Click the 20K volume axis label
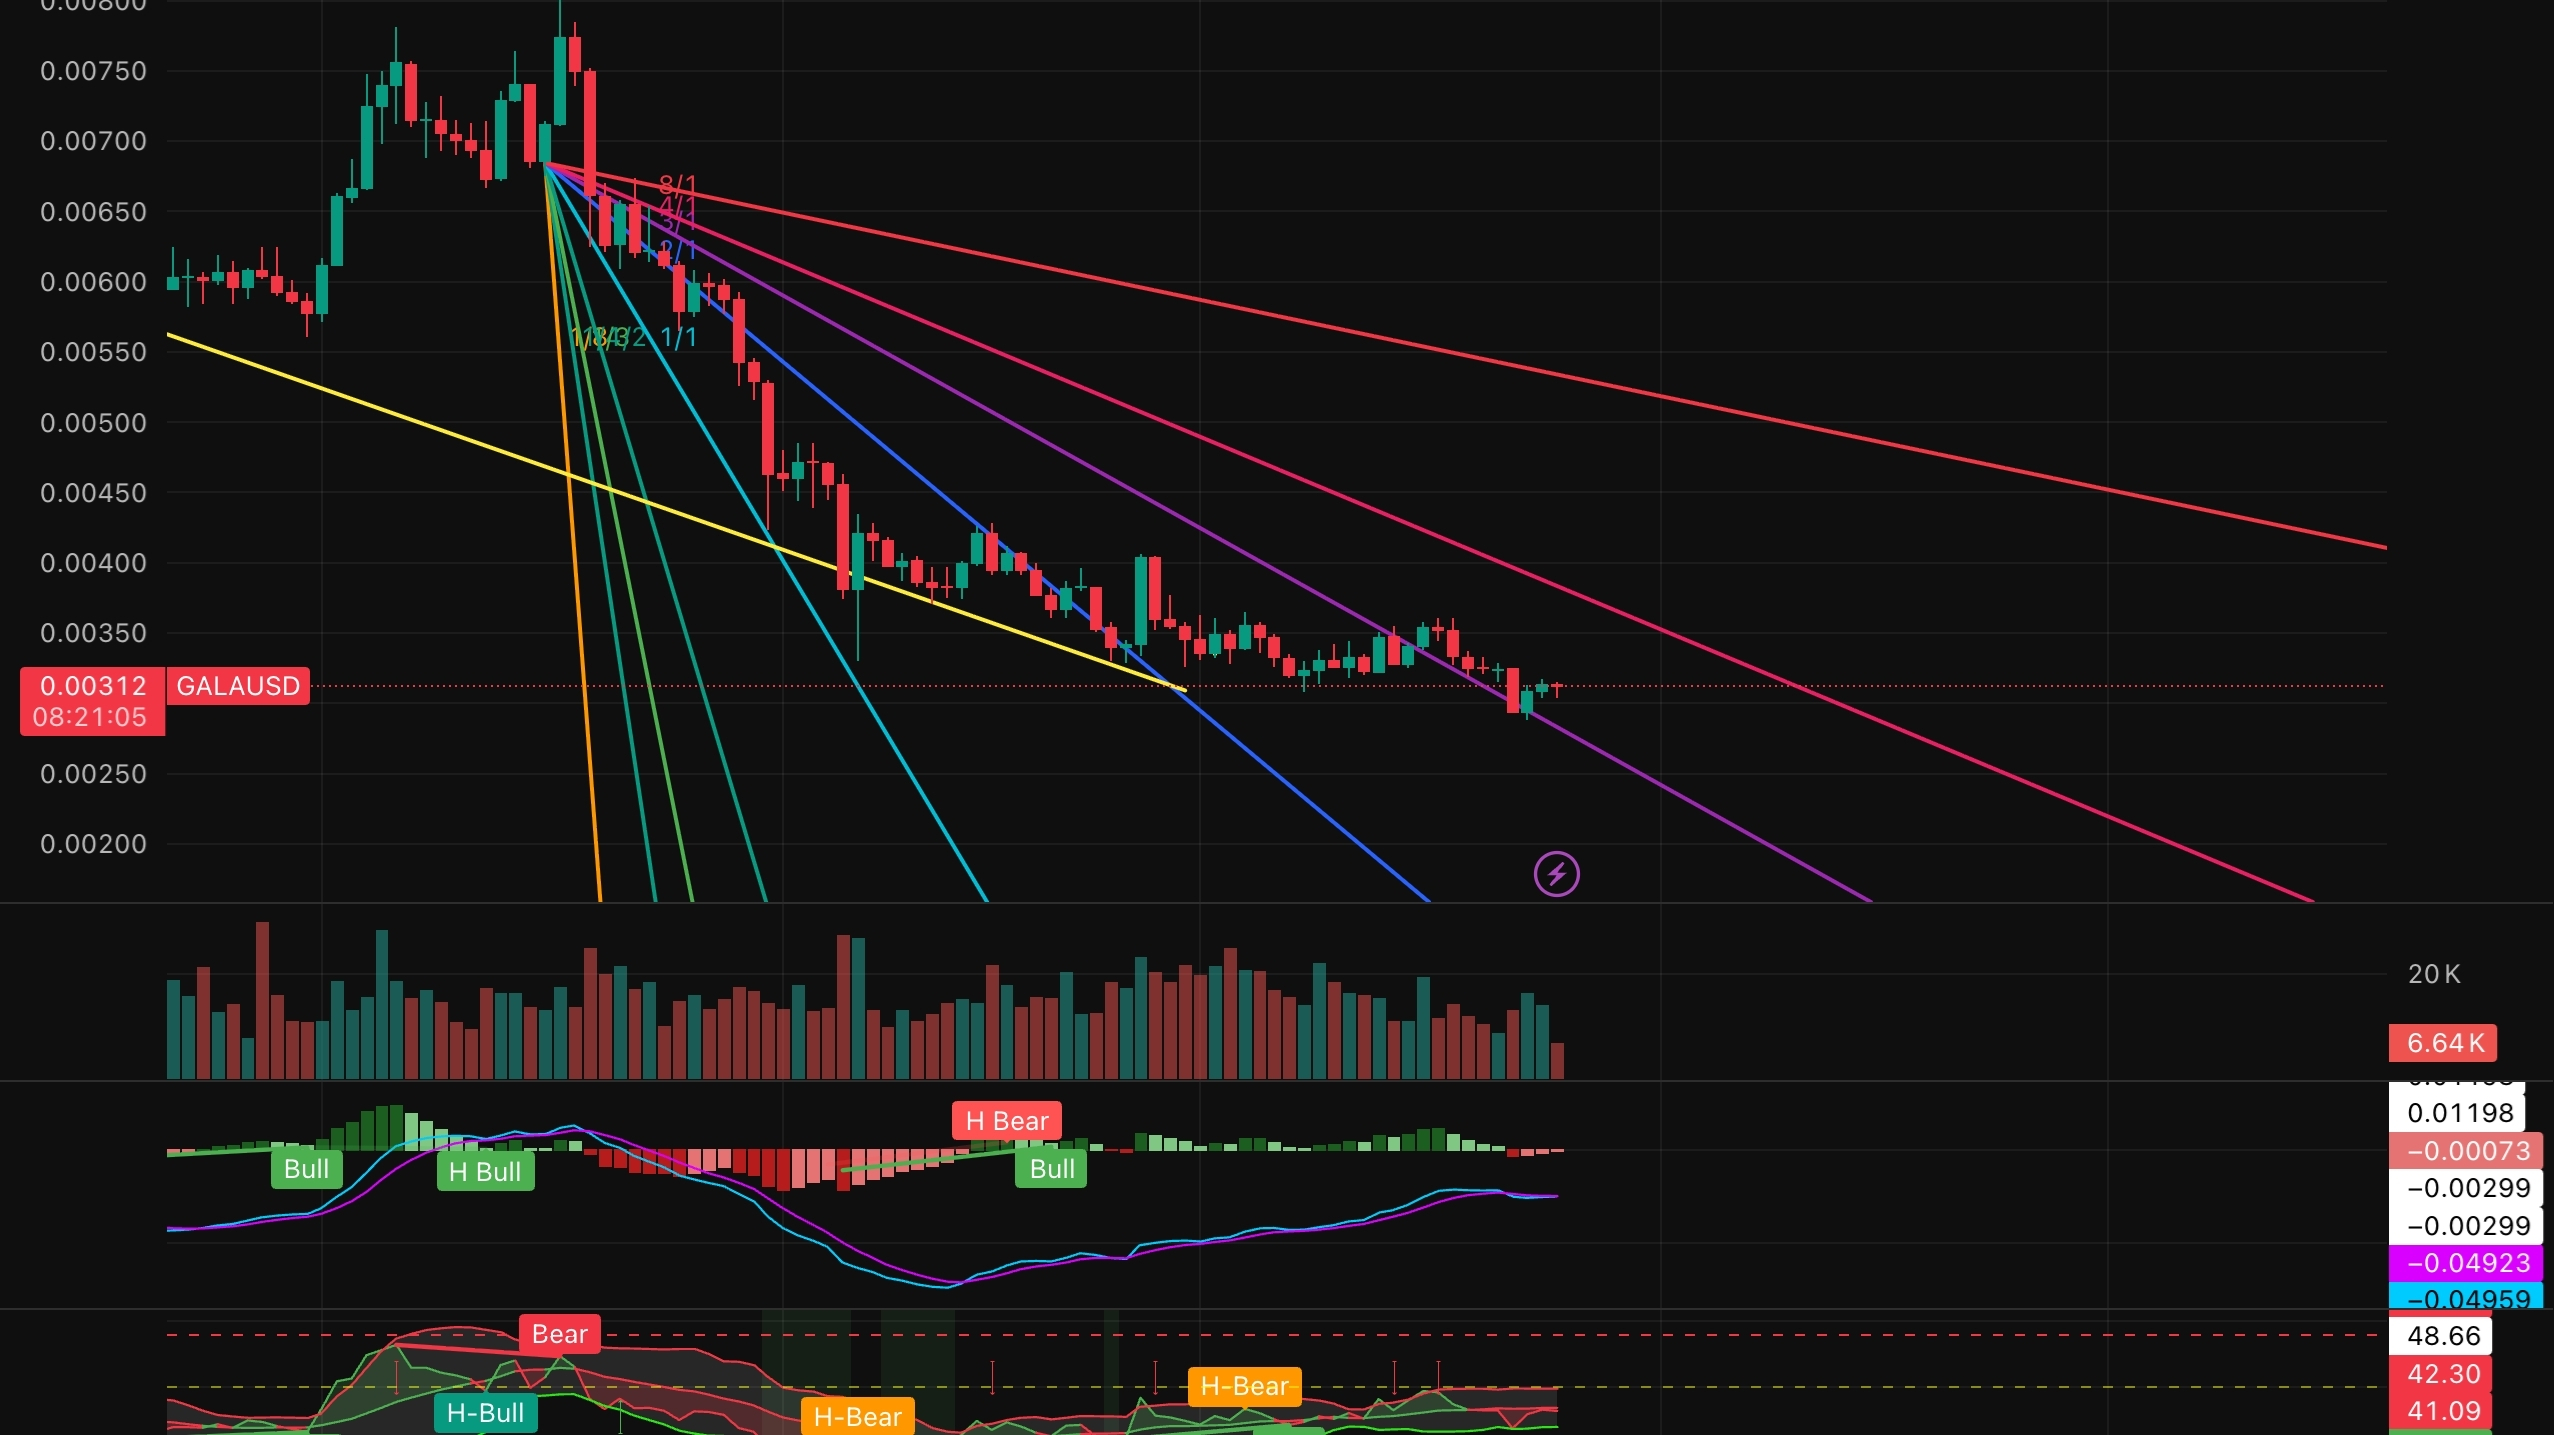 coord(2433,974)
